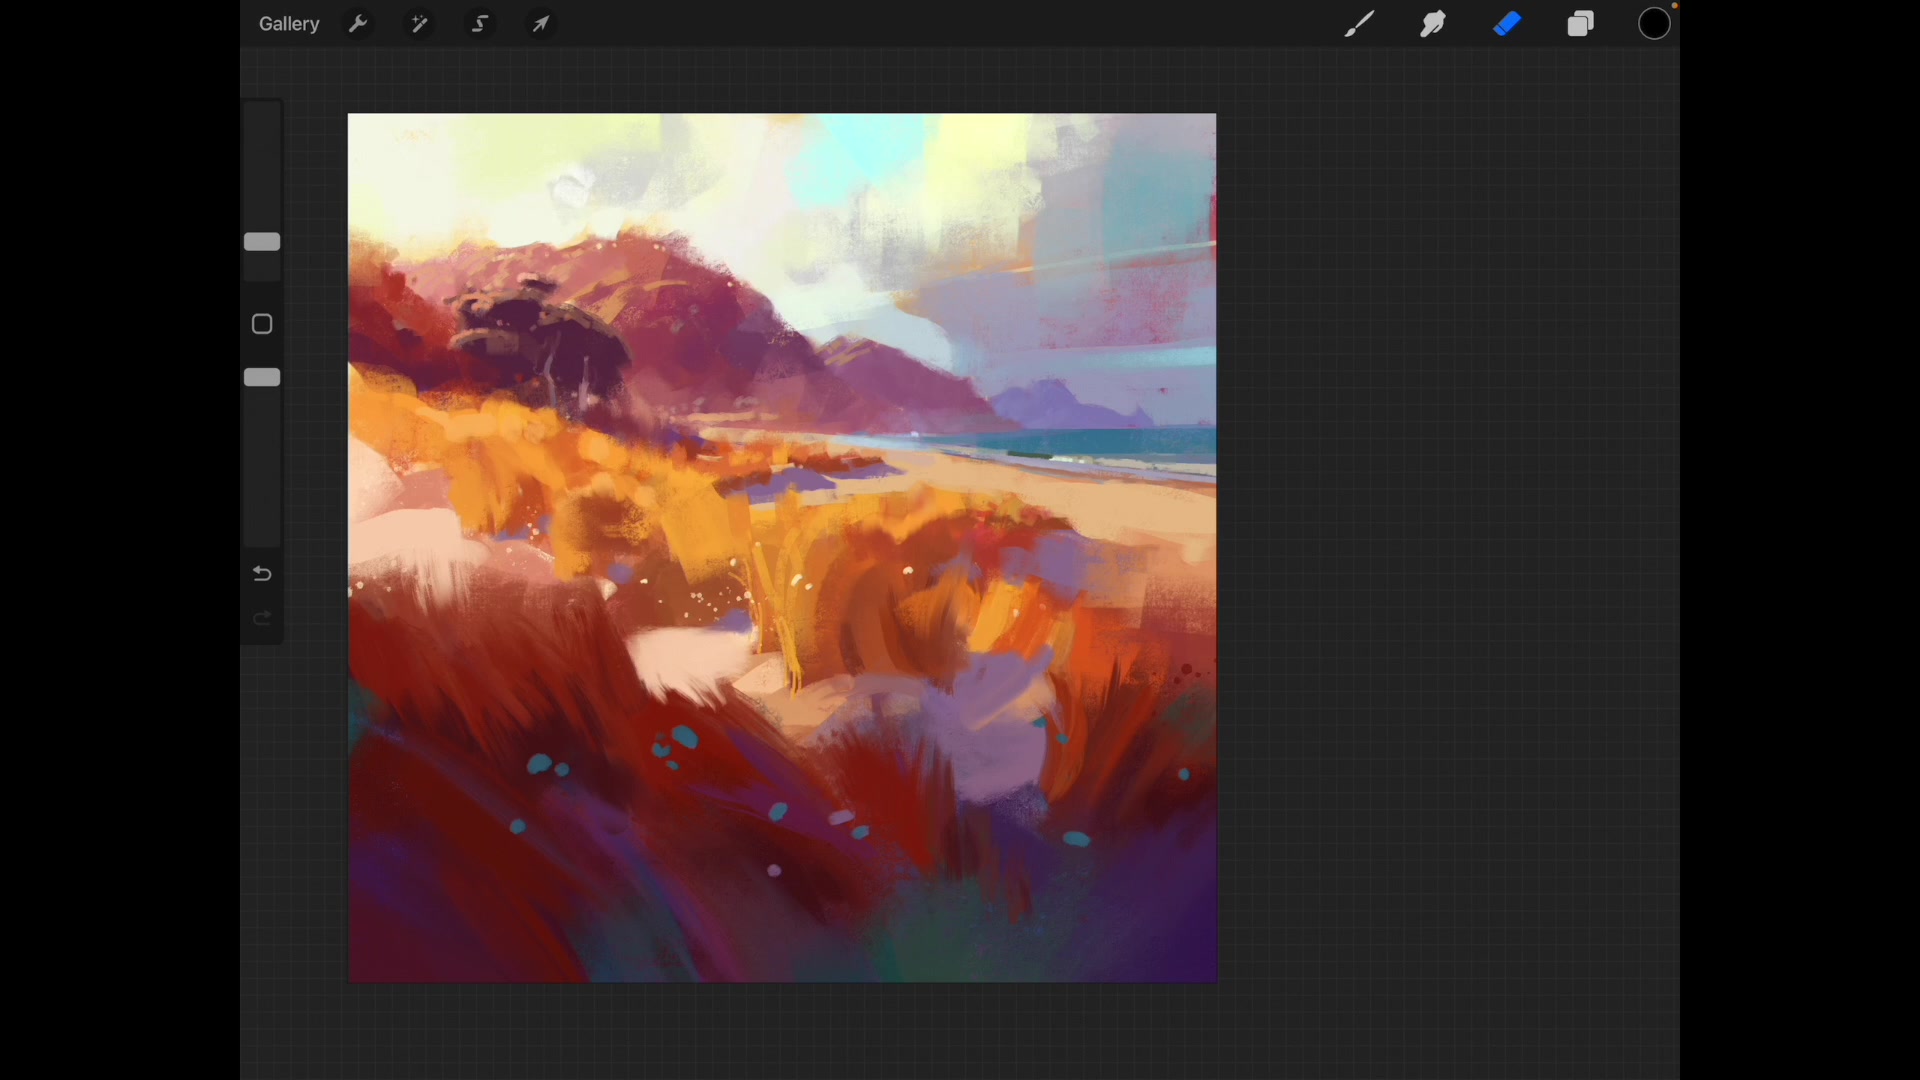Tap the square Modify button in the sidebar
The image size is (1920, 1080).
coord(262,324)
